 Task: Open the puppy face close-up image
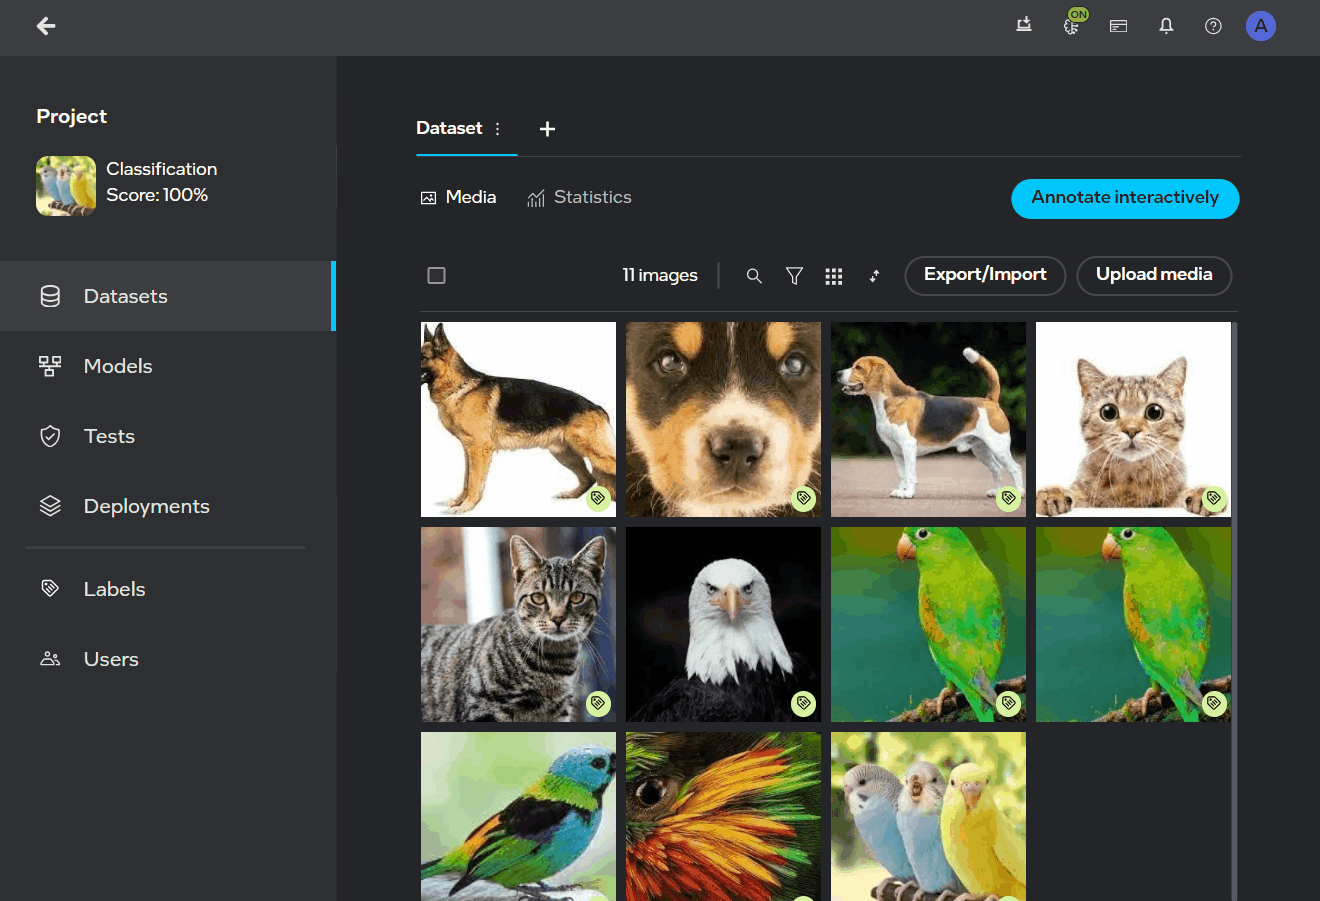723,419
